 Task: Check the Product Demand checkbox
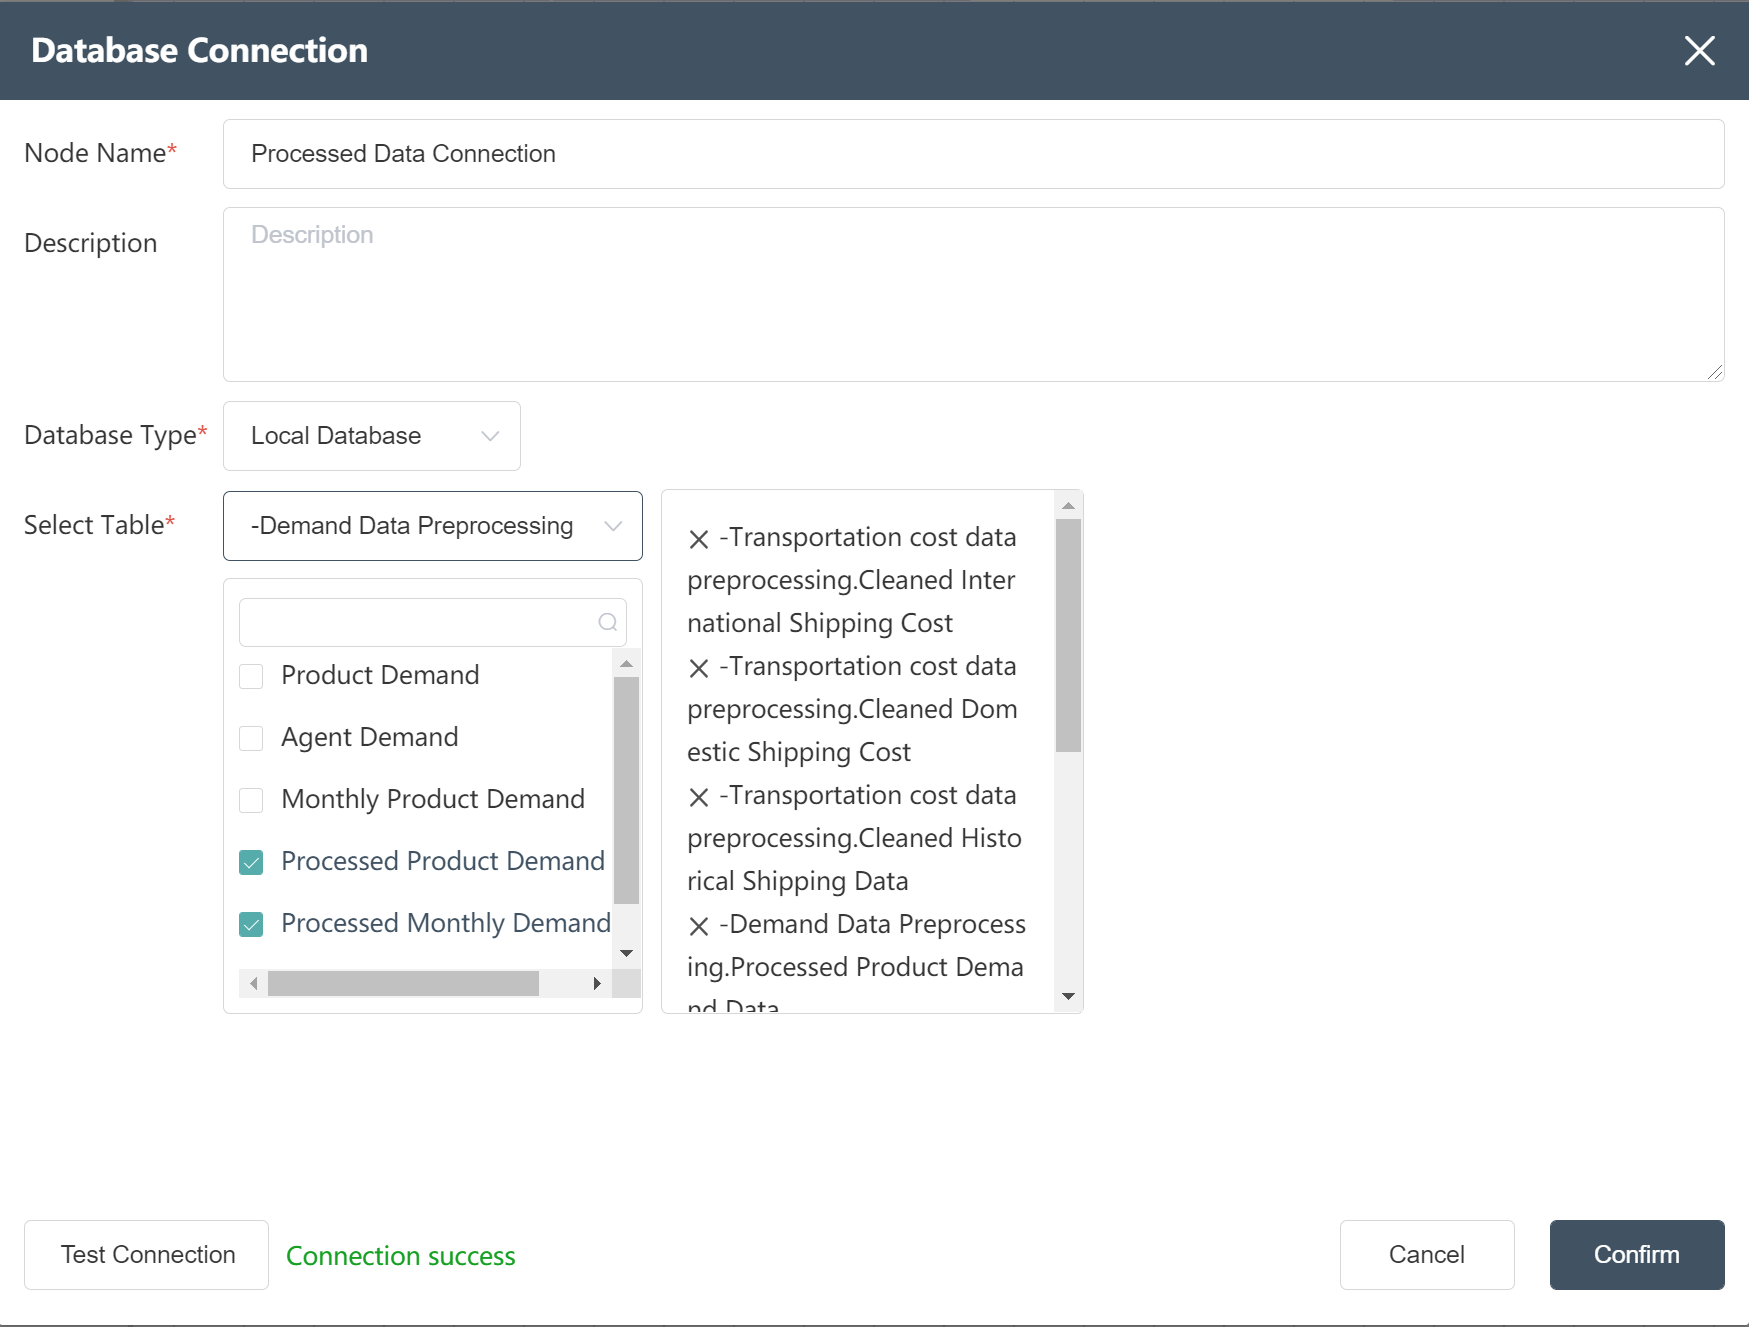point(251,677)
